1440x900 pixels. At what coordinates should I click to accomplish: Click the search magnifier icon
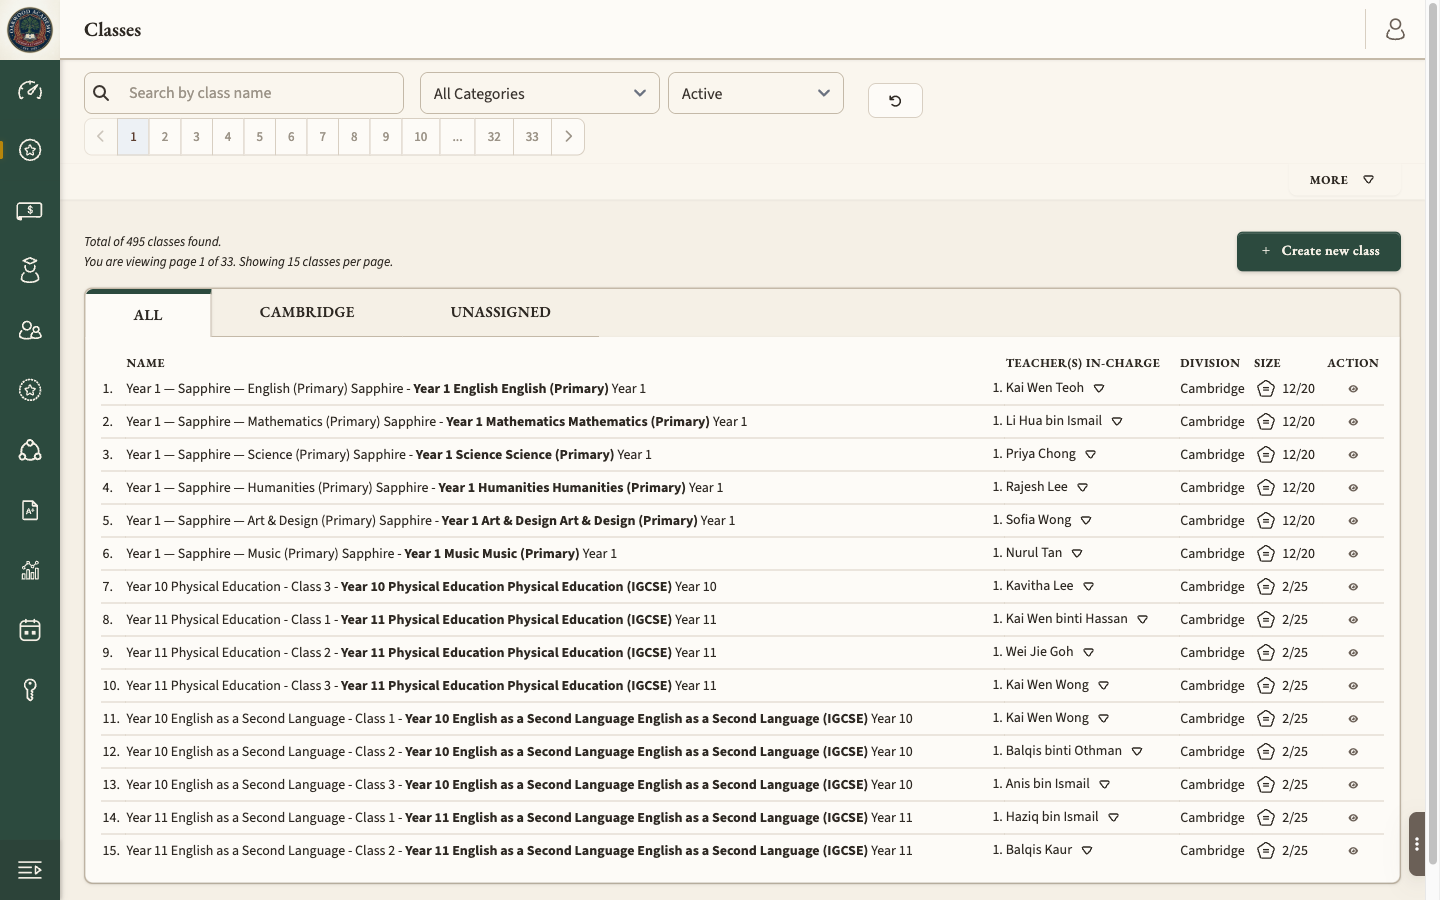coord(101,93)
